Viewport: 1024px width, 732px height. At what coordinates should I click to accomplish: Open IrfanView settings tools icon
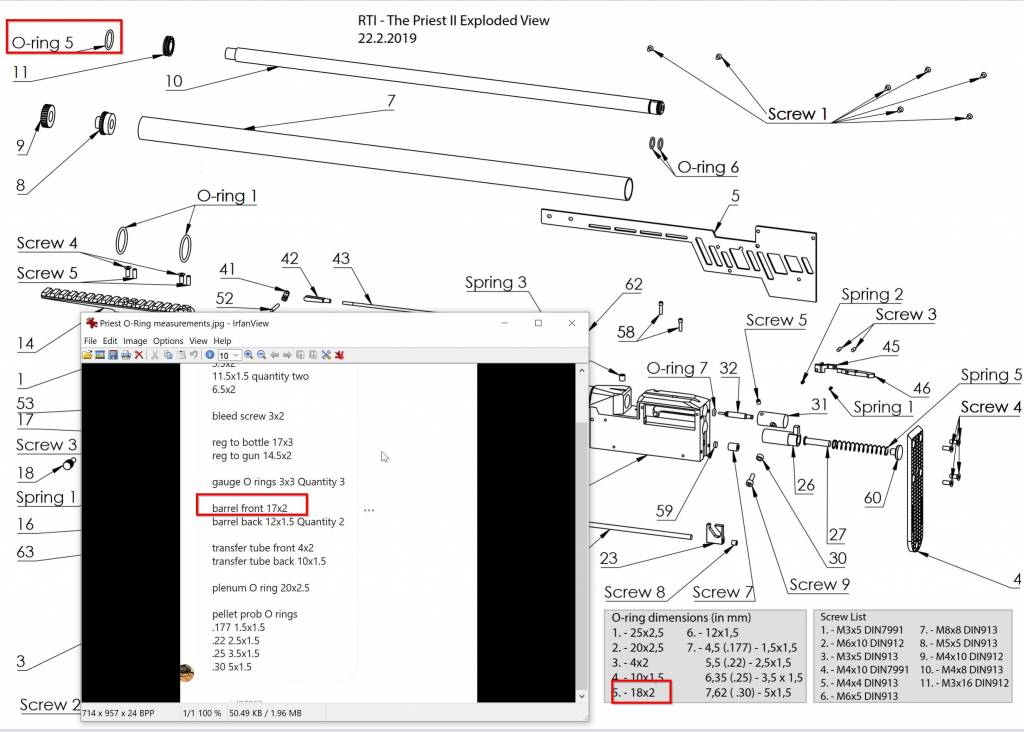coord(327,355)
